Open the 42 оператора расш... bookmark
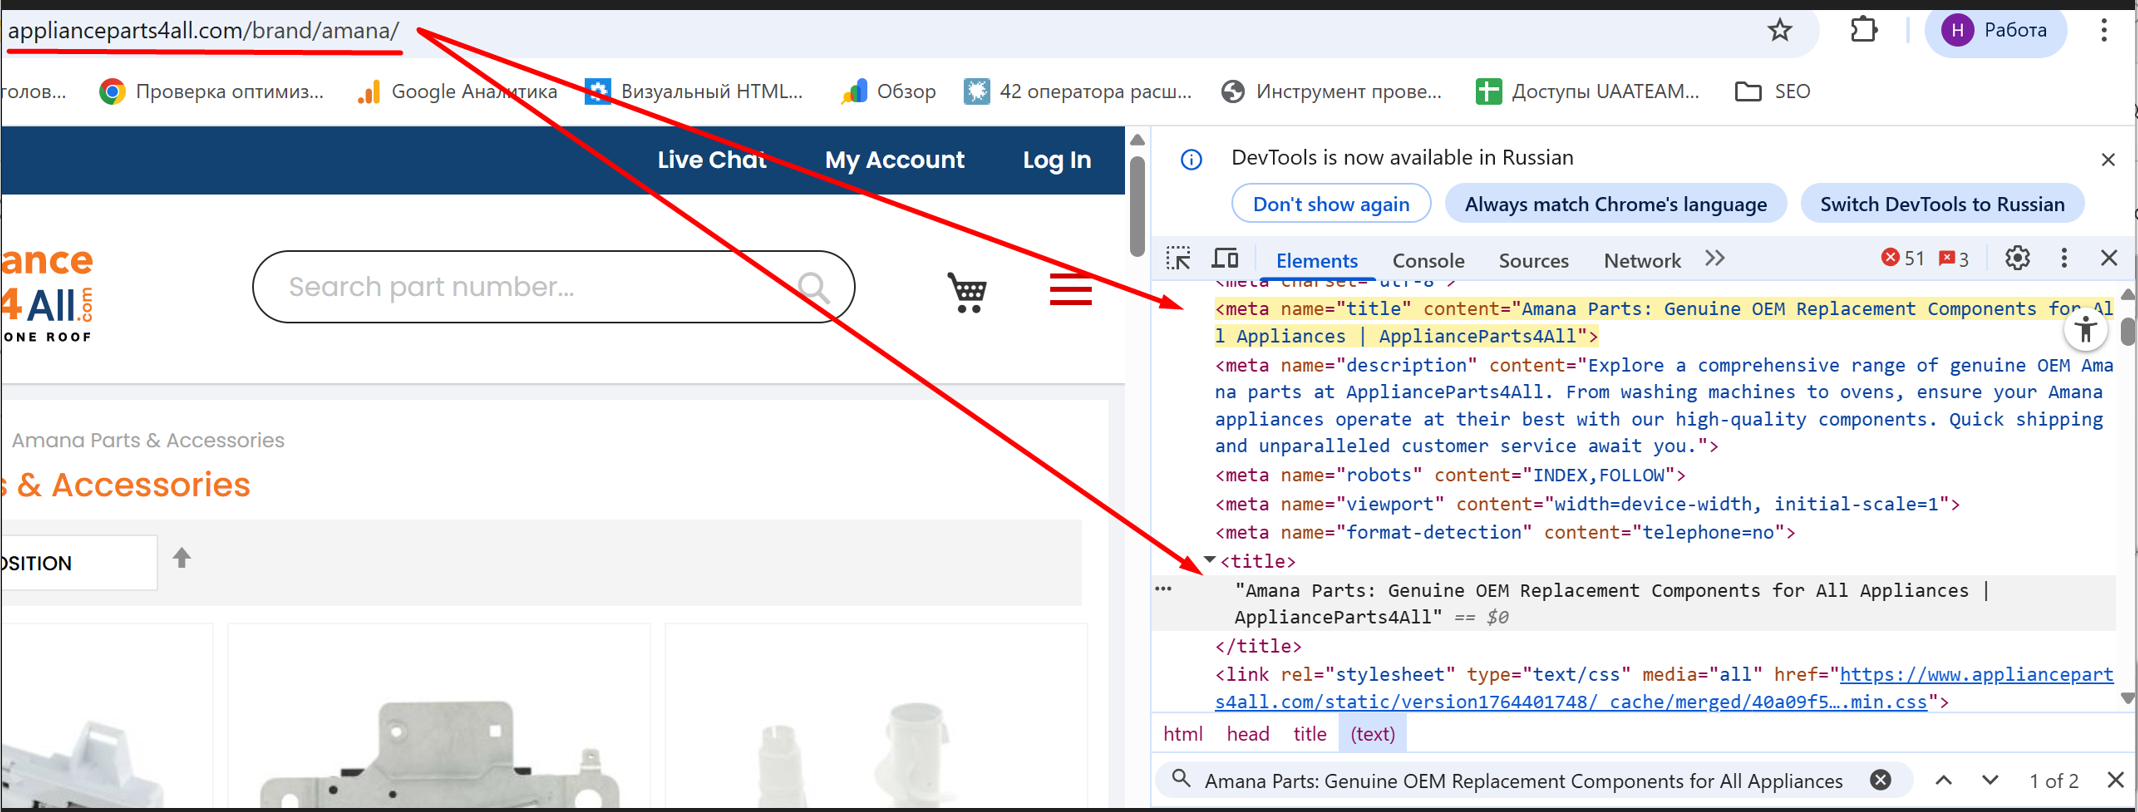This screenshot has width=2138, height=812. click(1078, 92)
